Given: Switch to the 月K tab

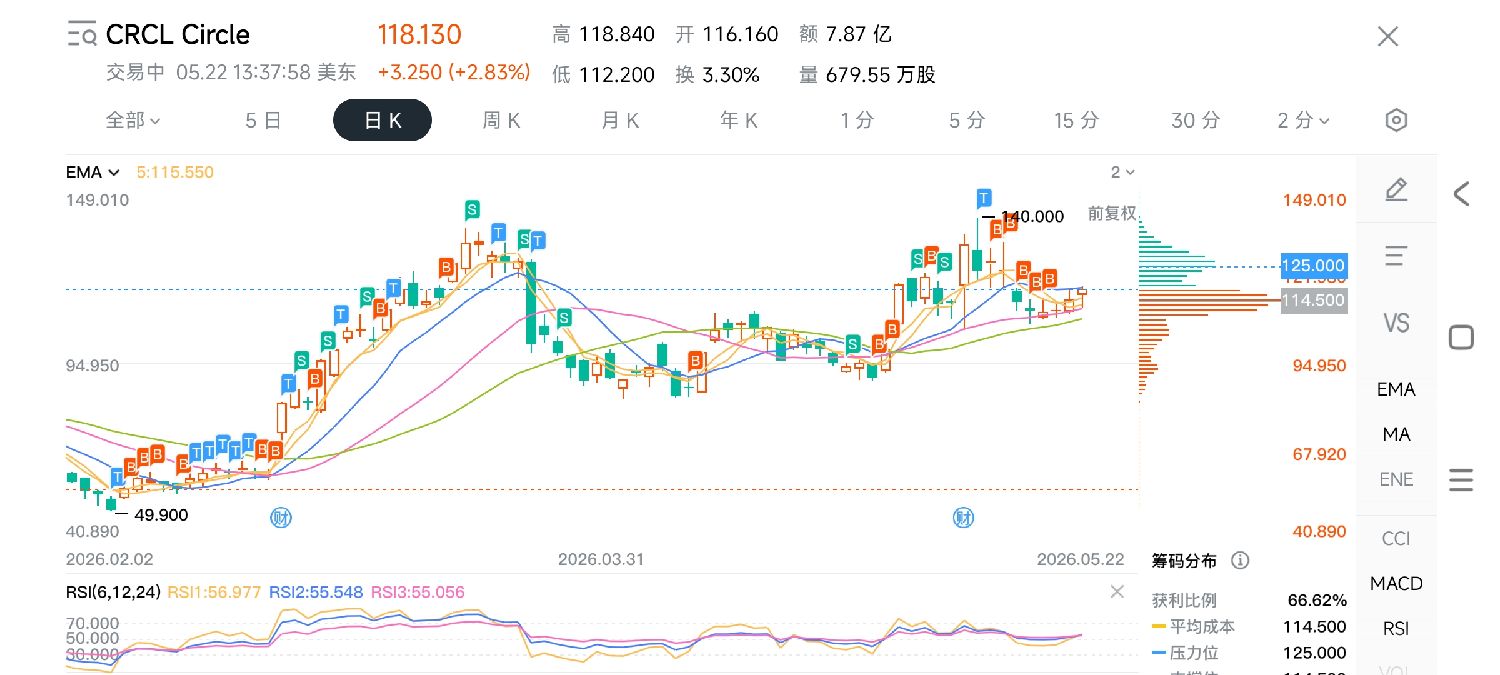Looking at the screenshot, I should [x=620, y=120].
